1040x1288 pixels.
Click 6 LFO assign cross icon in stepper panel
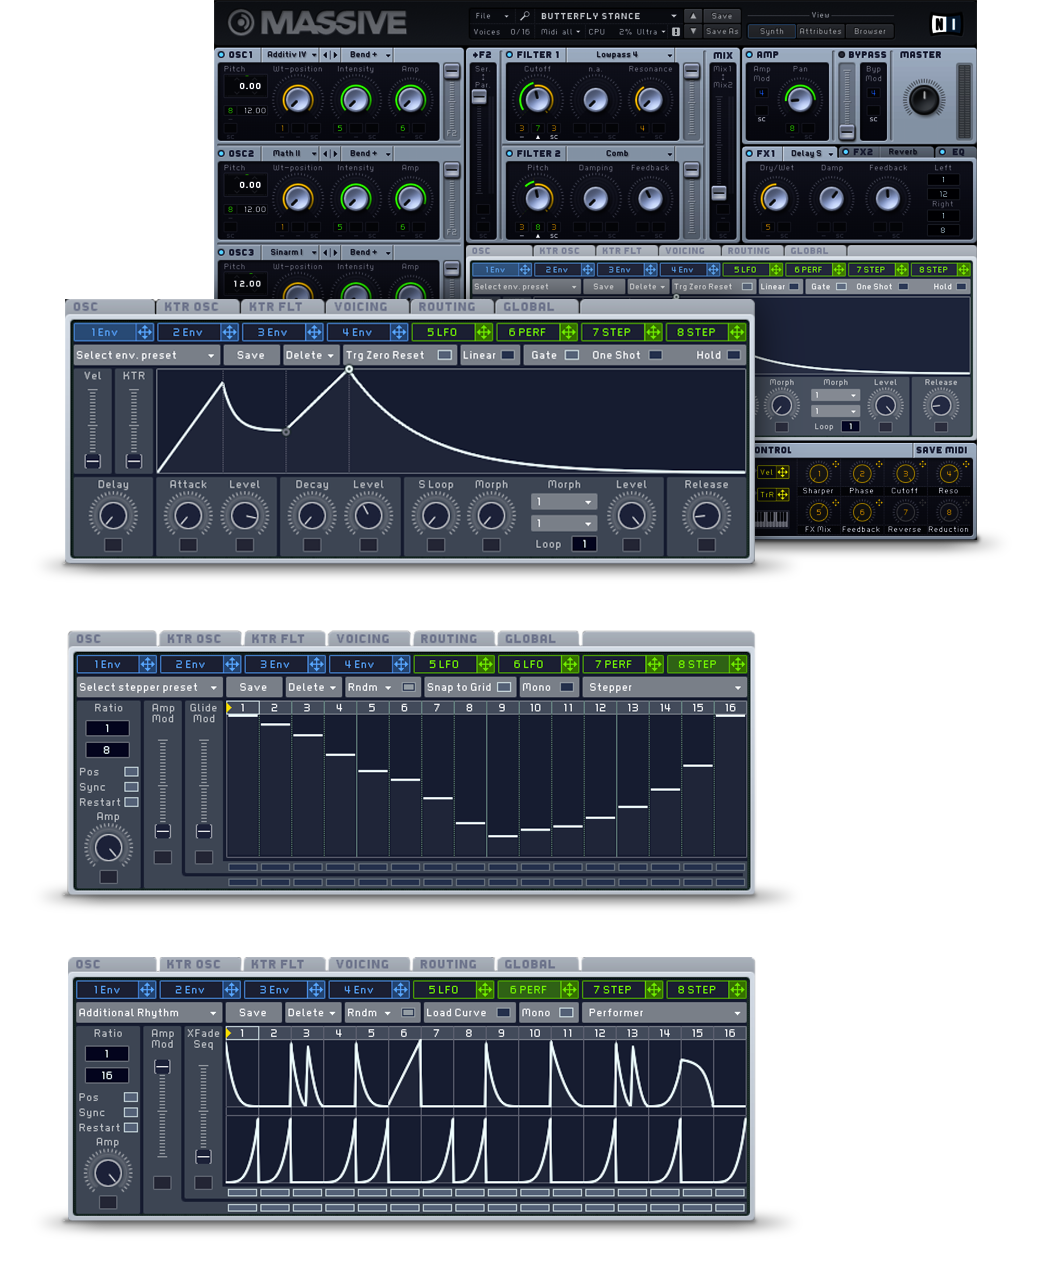coord(569,664)
